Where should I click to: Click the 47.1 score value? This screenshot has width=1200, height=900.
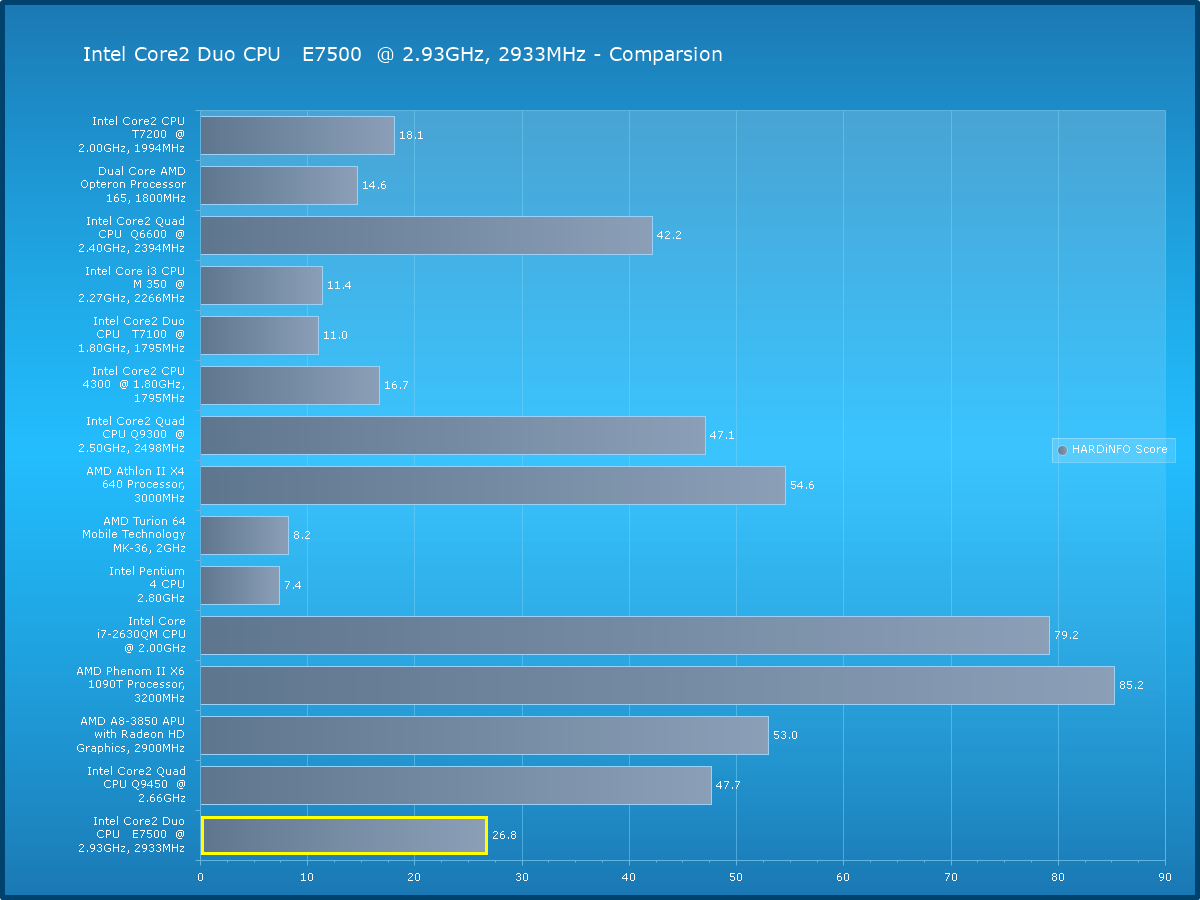(x=722, y=435)
